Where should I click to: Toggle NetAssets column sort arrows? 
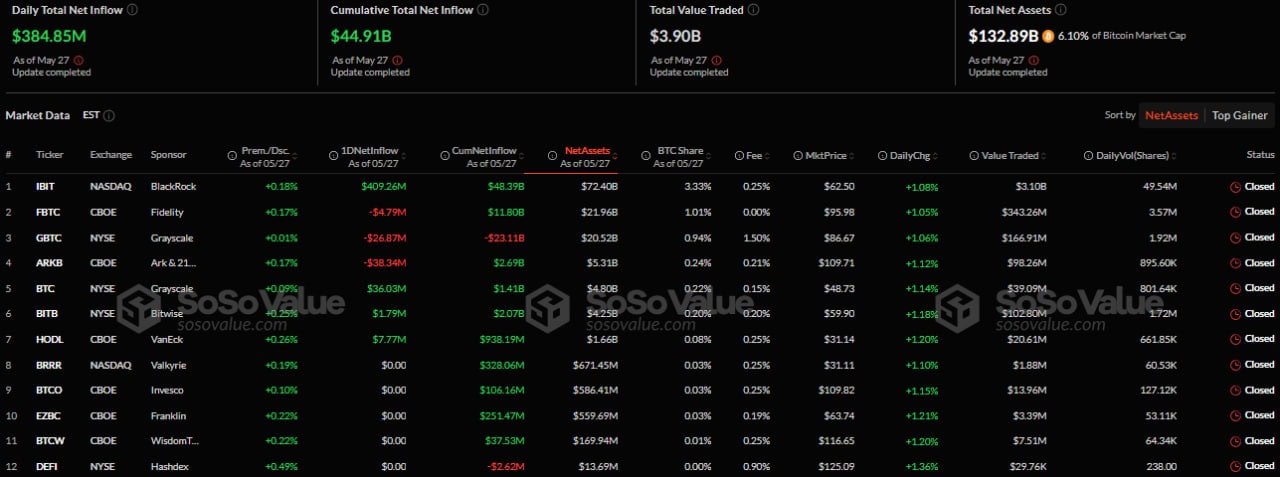tap(615, 156)
